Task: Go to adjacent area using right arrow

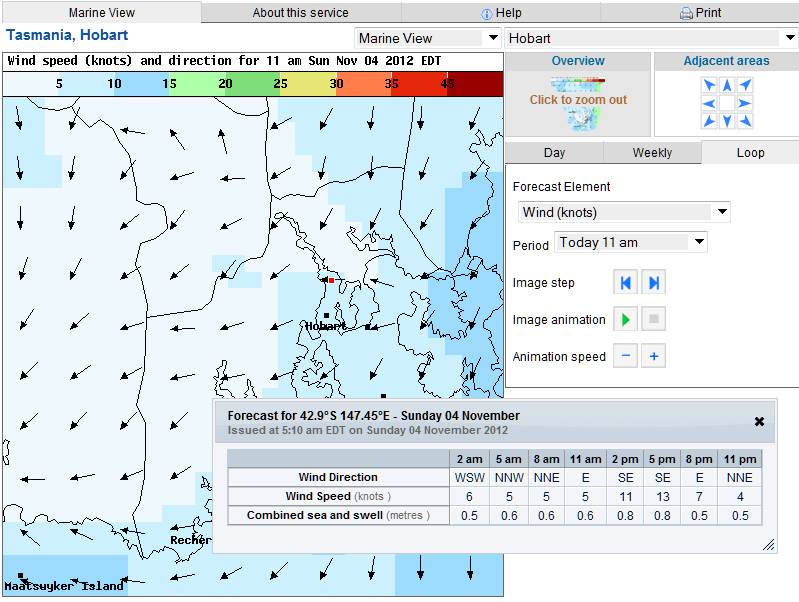Action: point(744,103)
